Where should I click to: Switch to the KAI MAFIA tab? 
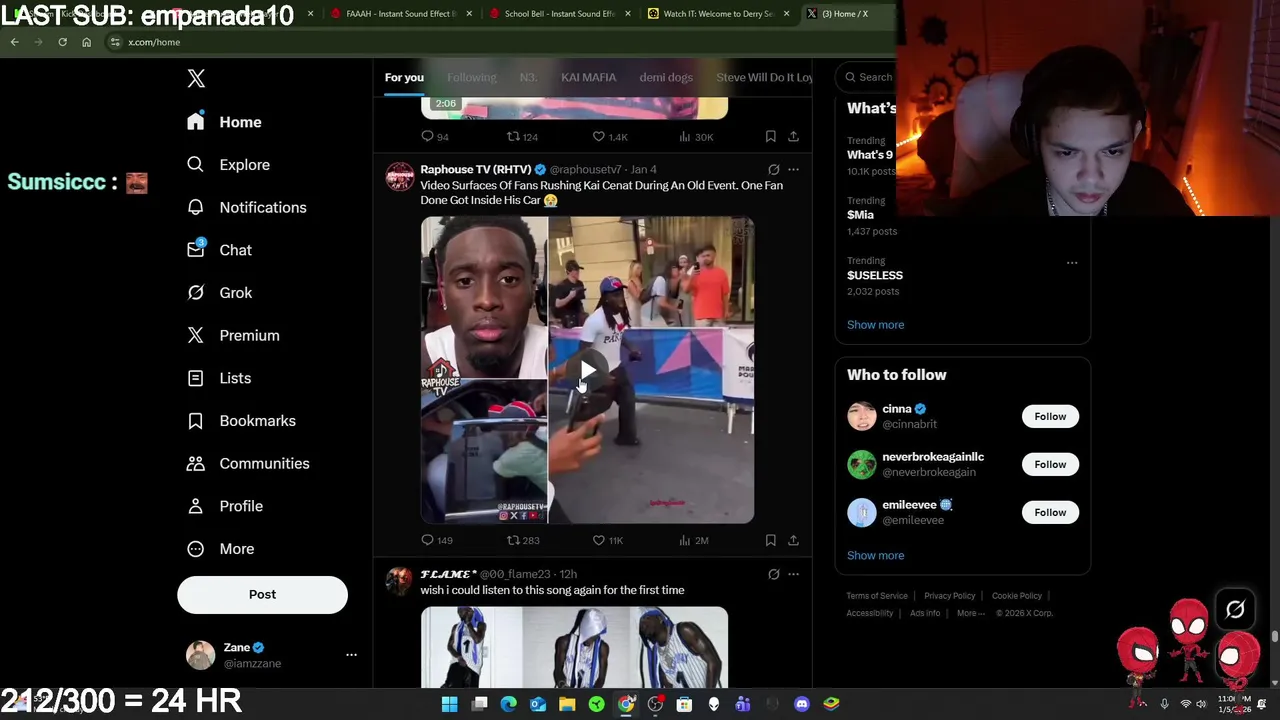coord(588,78)
